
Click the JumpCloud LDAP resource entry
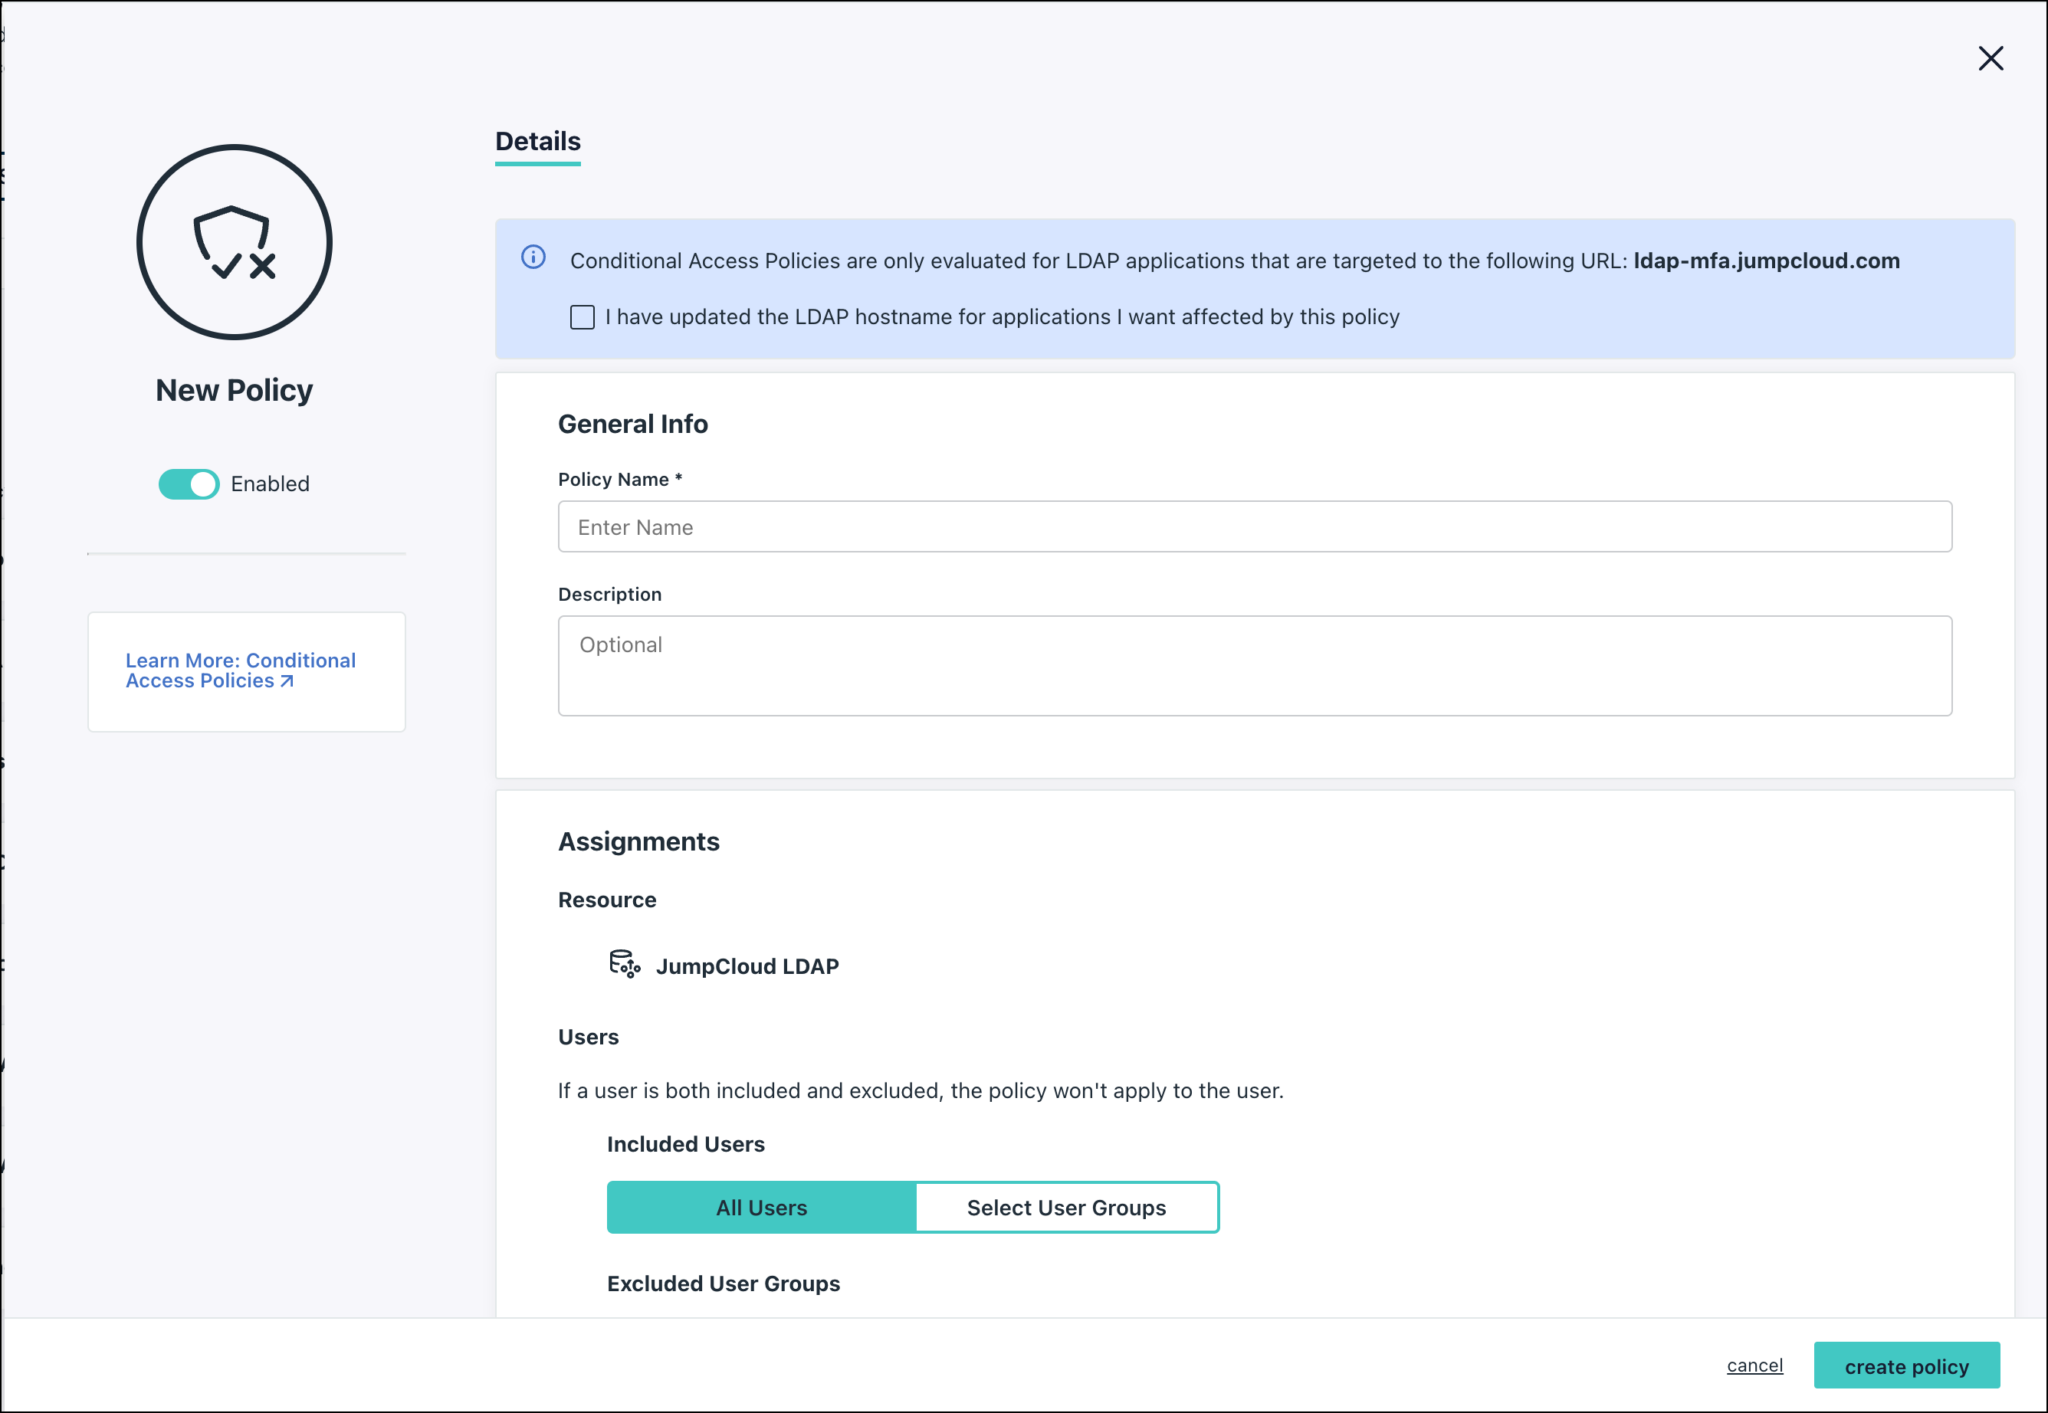coord(747,965)
